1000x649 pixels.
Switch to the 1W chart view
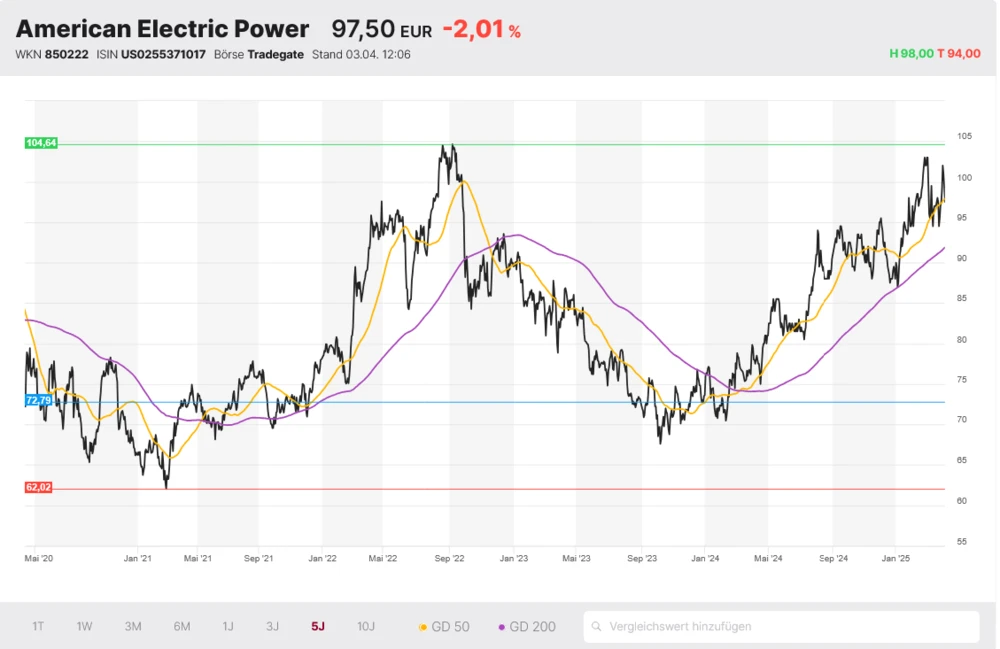84,626
